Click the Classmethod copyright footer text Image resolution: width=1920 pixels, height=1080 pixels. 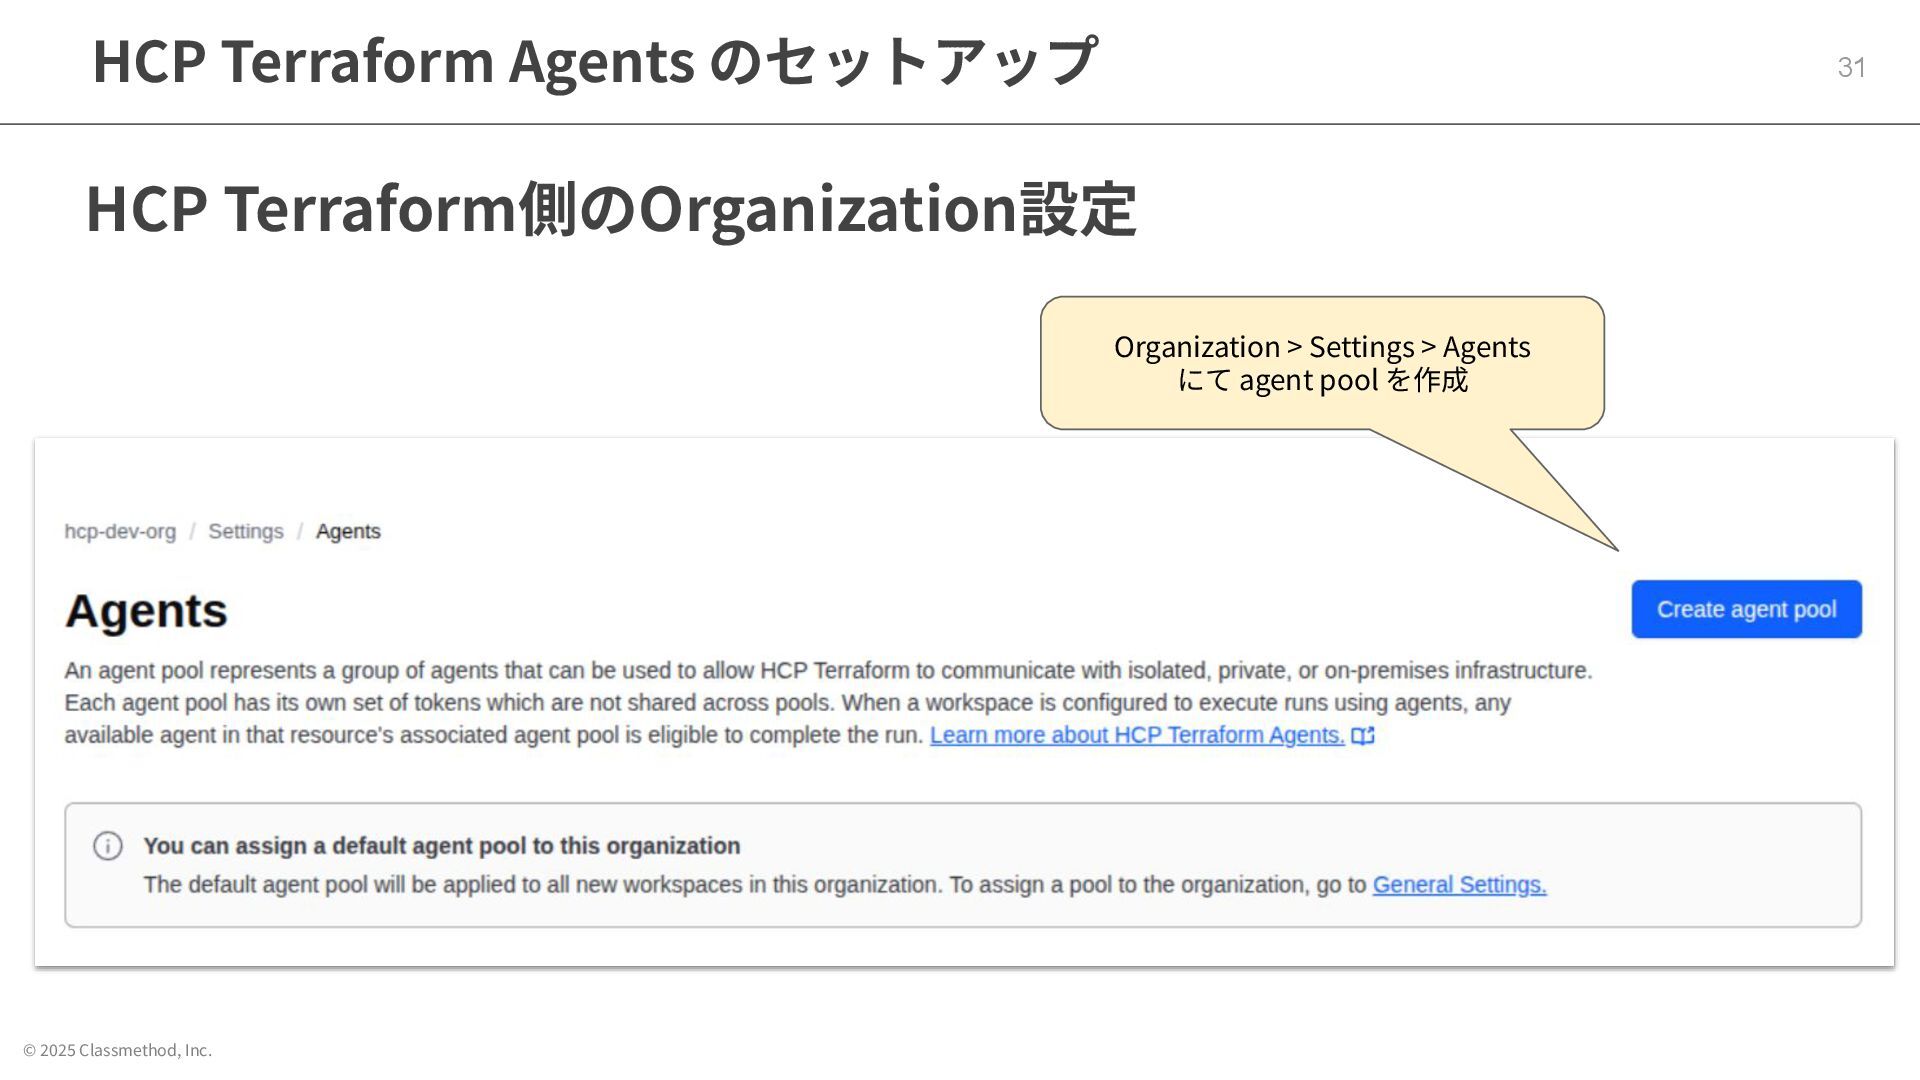(x=117, y=1050)
